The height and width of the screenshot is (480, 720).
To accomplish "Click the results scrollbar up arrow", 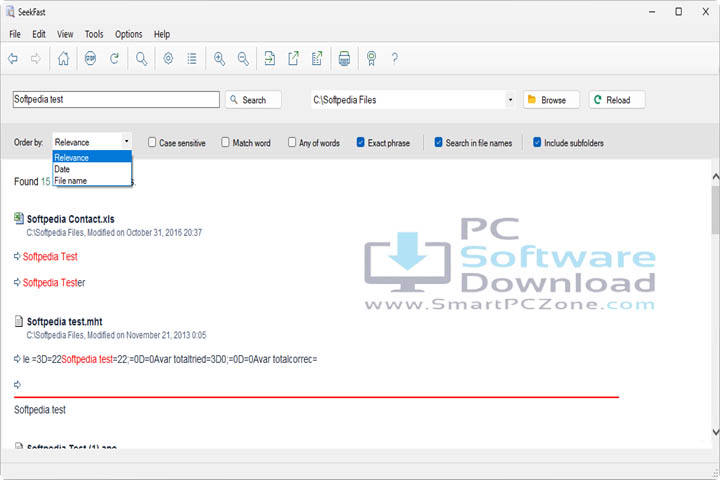I will [x=715, y=176].
